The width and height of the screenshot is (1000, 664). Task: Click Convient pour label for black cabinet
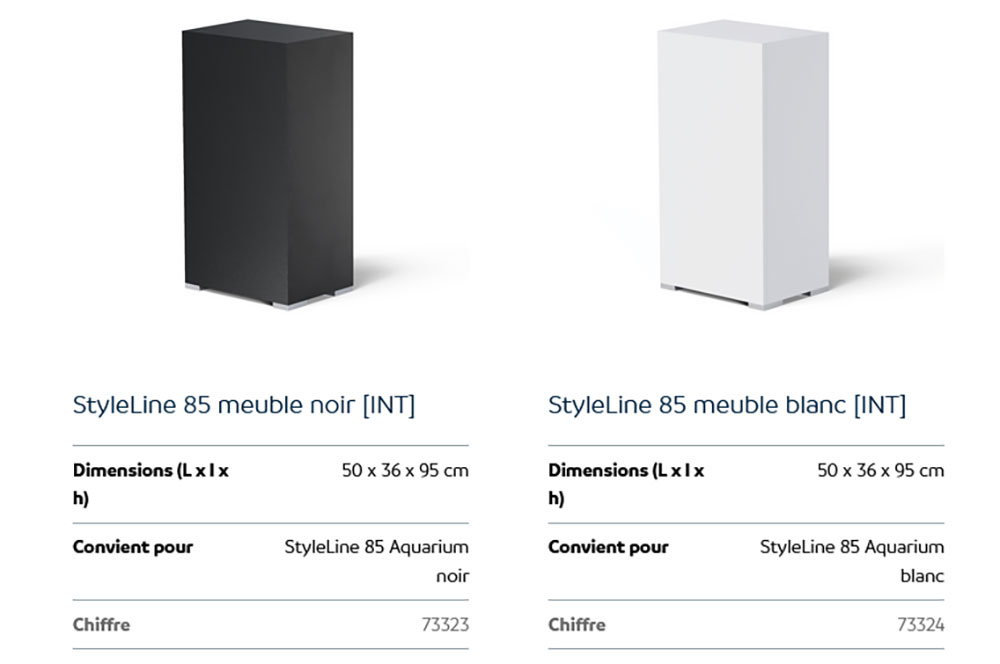click(x=133, y=547)
